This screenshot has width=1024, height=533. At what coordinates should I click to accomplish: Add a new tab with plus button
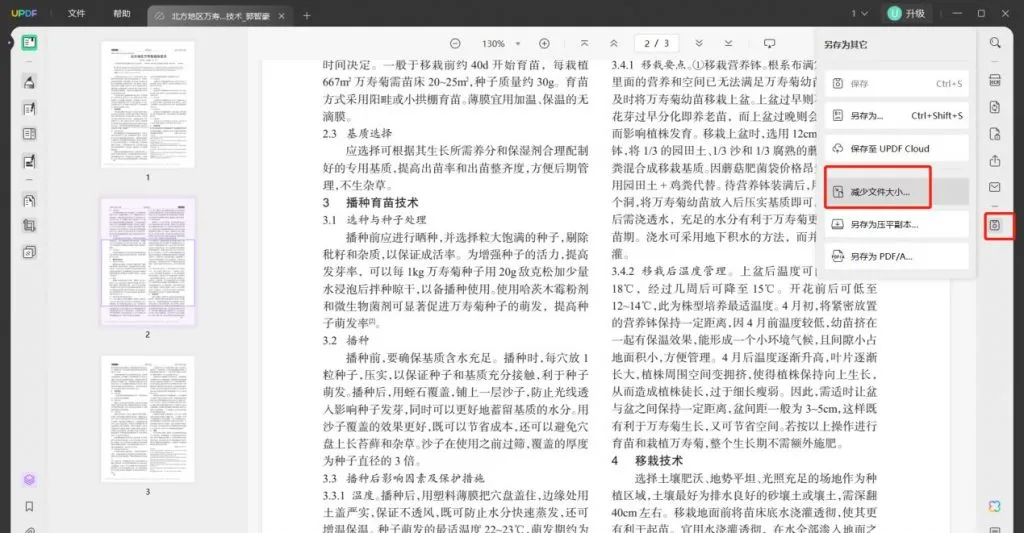click(x=307, y=16)
